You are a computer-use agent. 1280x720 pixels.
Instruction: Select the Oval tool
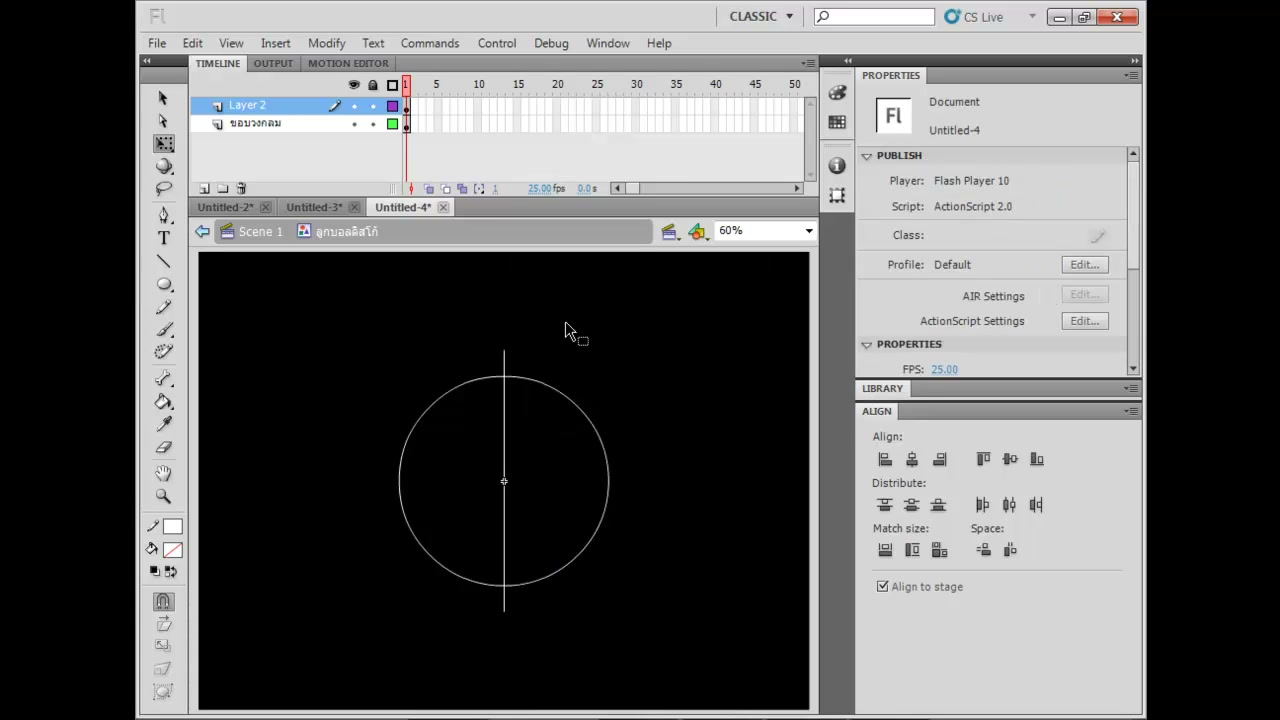[x=164, y=284]
